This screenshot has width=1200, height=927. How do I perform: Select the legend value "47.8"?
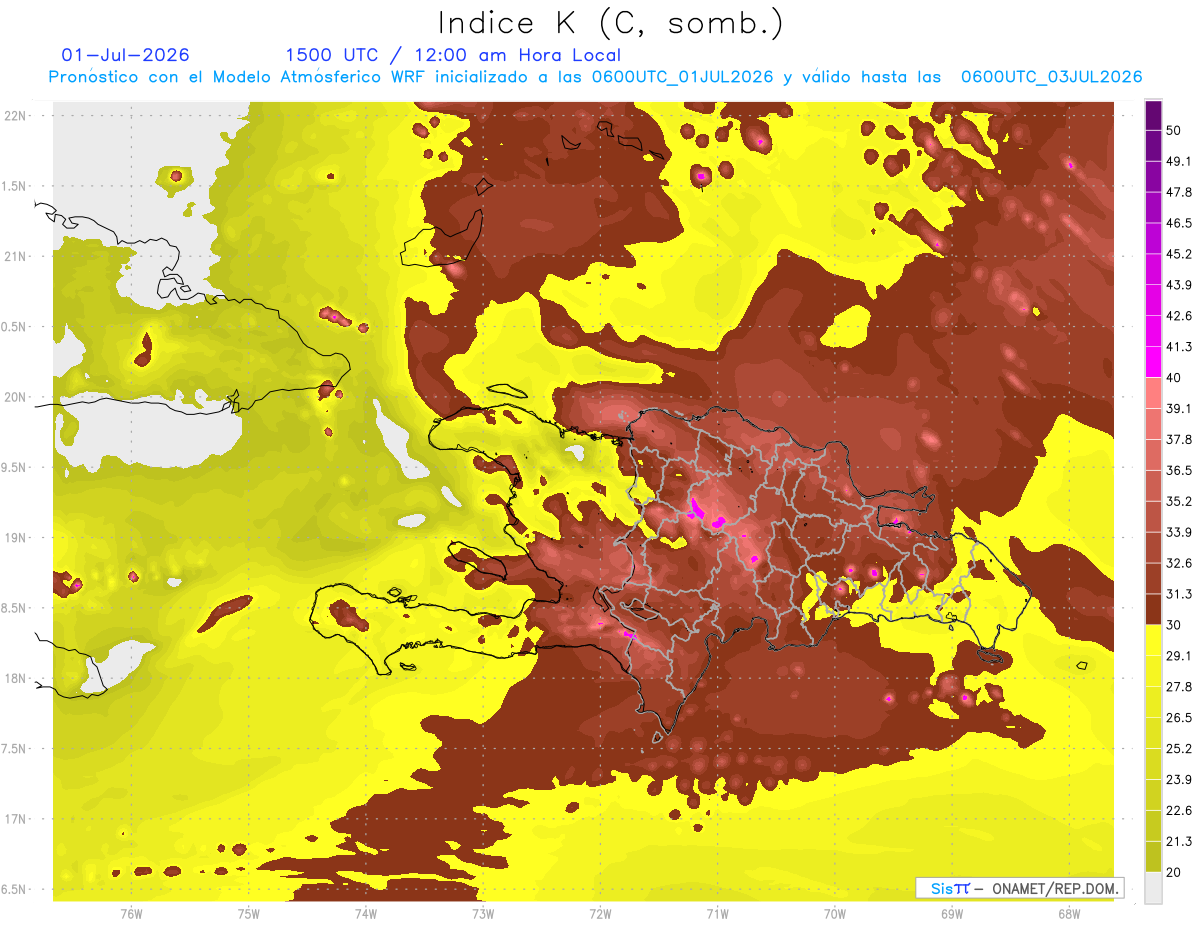pyautogui.click(x=1179, y=192)
